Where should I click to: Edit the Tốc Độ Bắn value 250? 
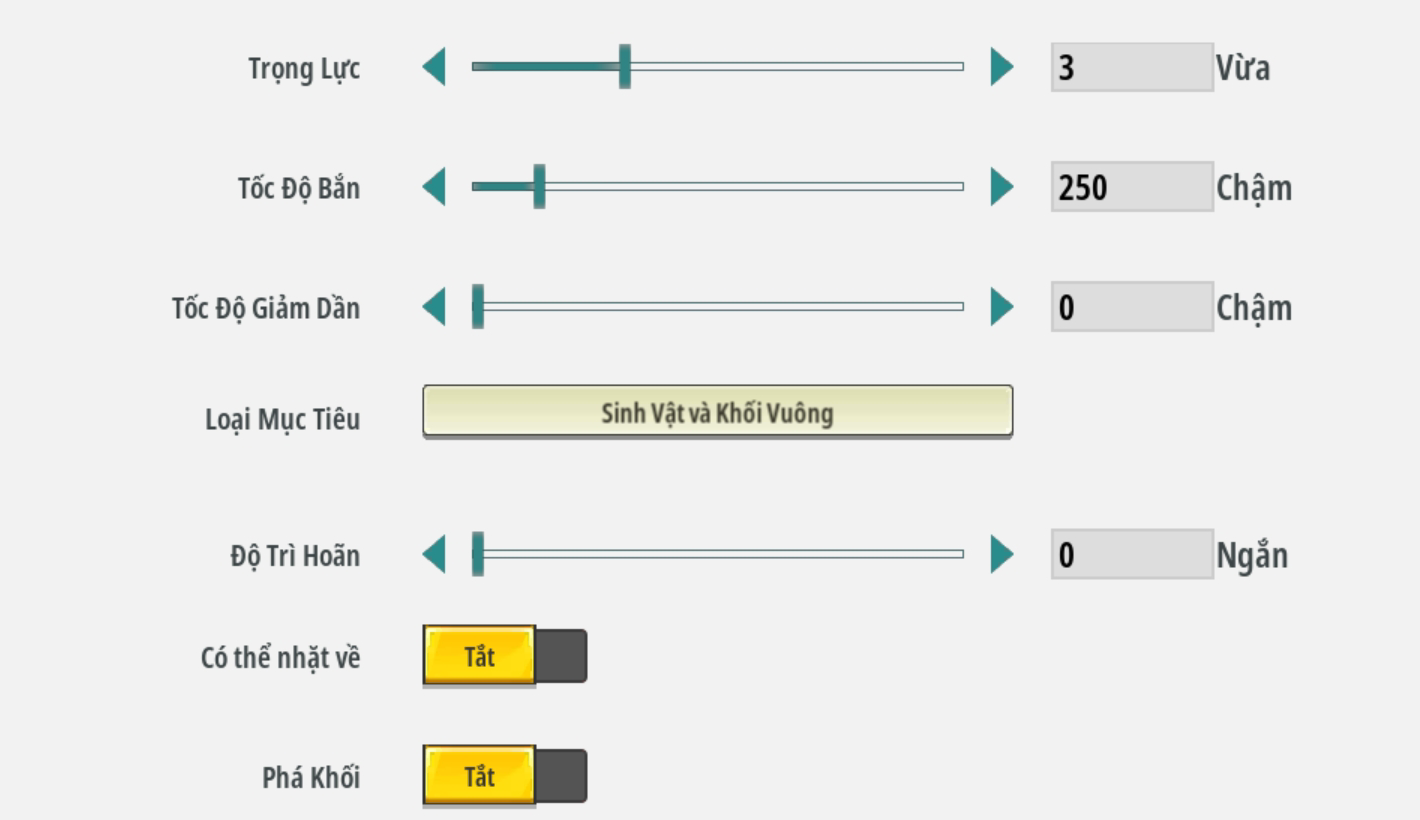coord(1131,187)
